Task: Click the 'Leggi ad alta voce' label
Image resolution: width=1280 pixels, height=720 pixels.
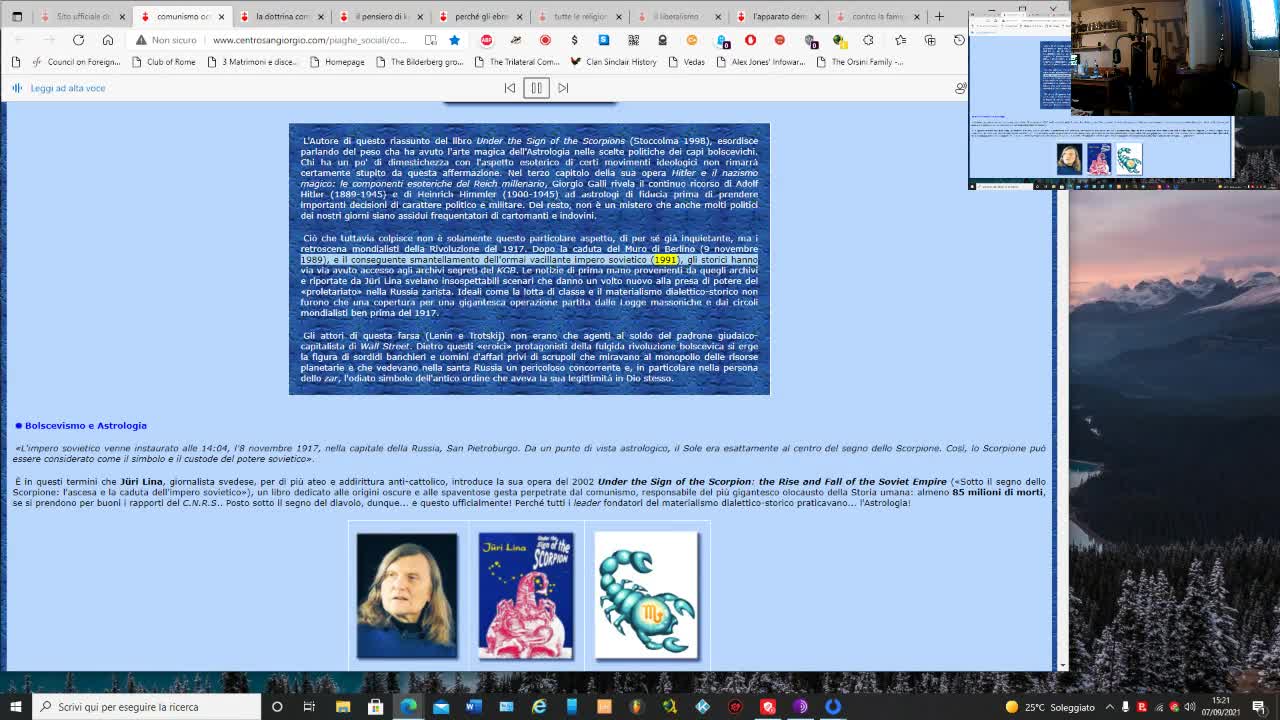Action: point(68,88)
